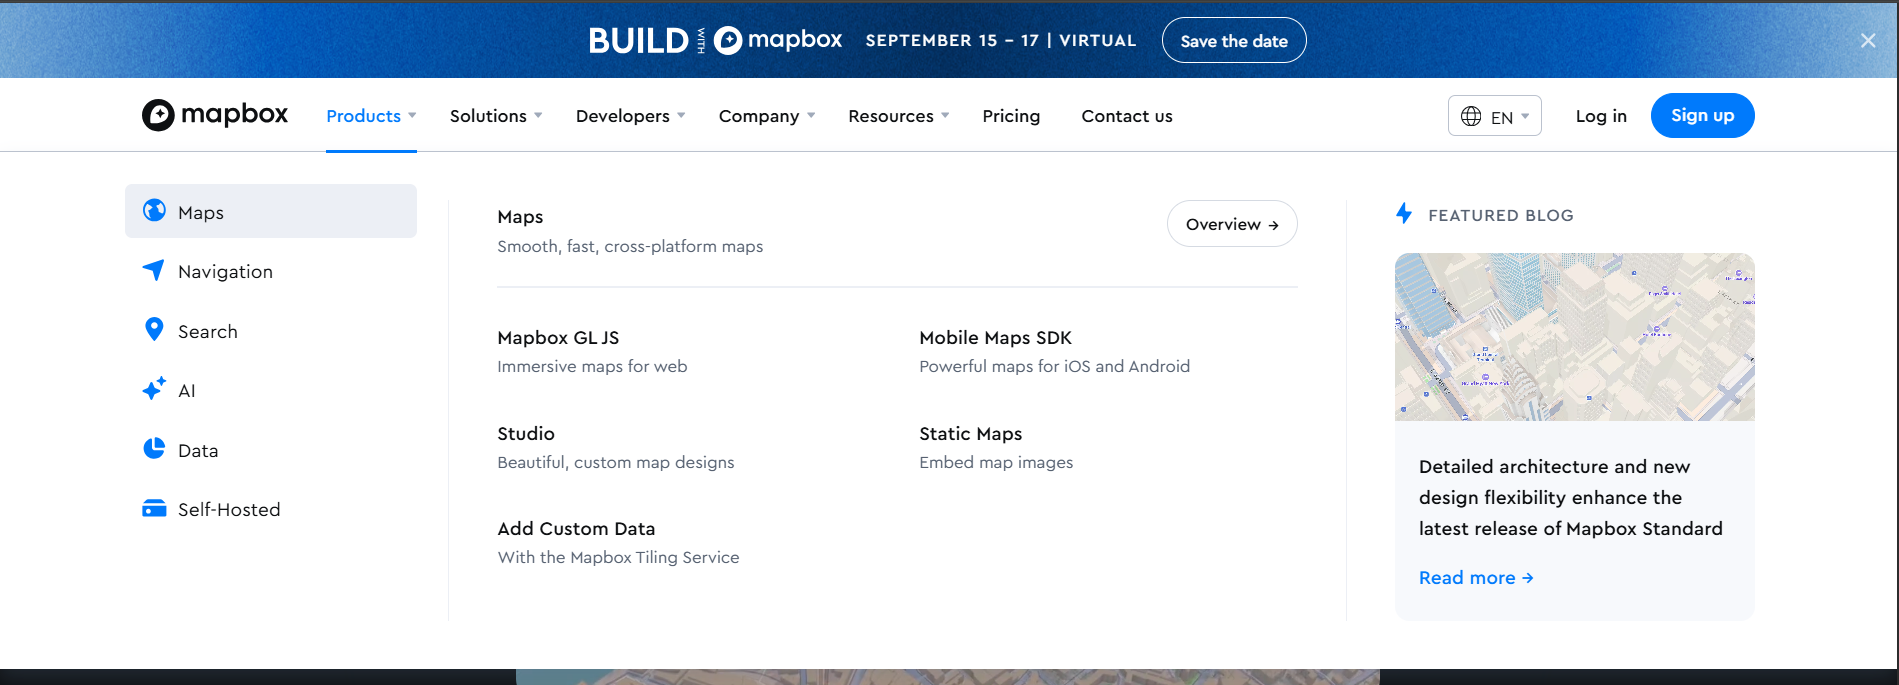Select the Self-Hosted category label
The height and width of the screenshot is (685, 1899).
pyautogui.click(x=229, y=510)
